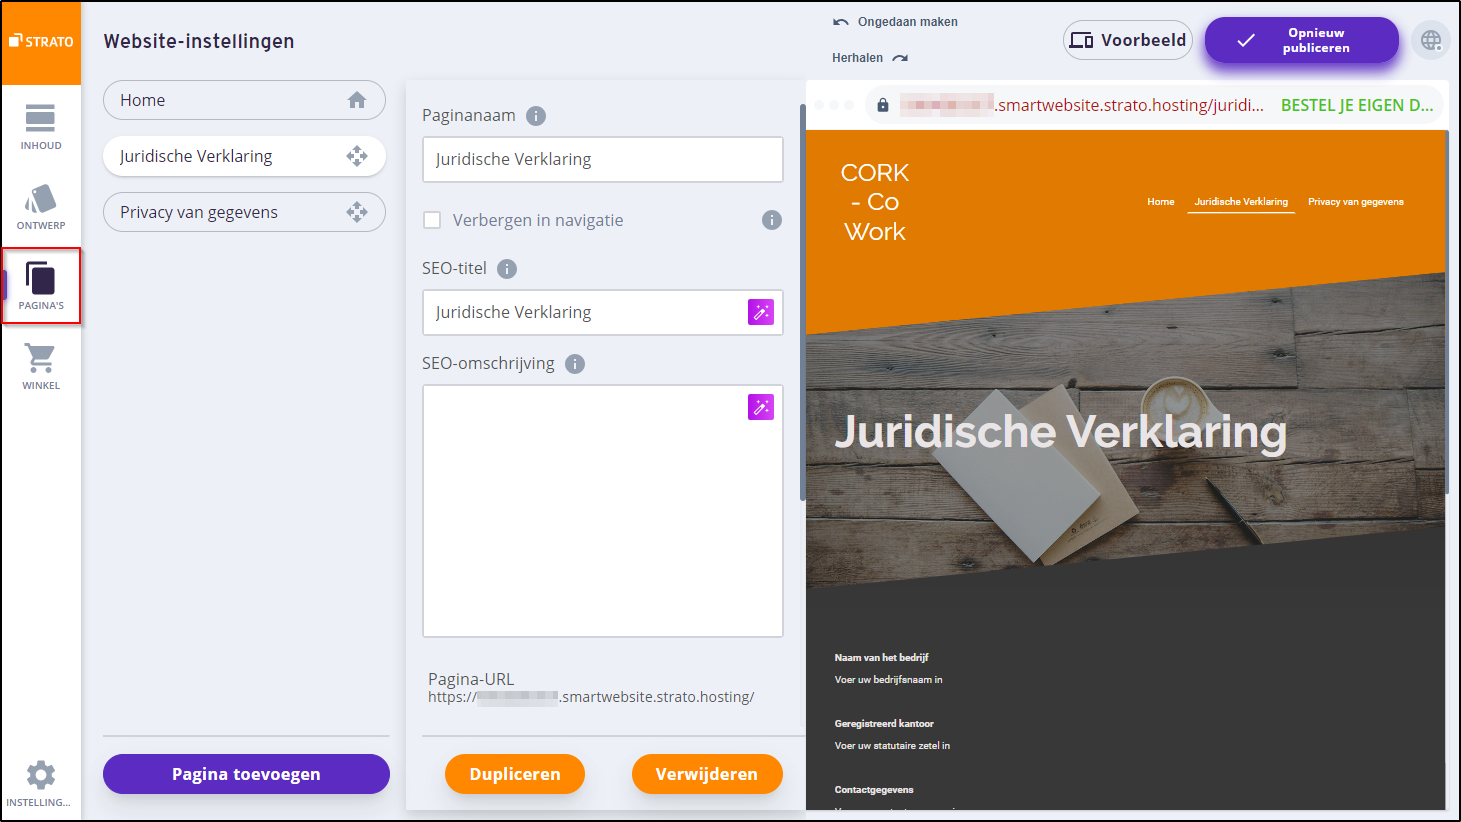Click the info icon next to Paginanaam
This screenshot has width=1461, height=822.
(536, 116)
